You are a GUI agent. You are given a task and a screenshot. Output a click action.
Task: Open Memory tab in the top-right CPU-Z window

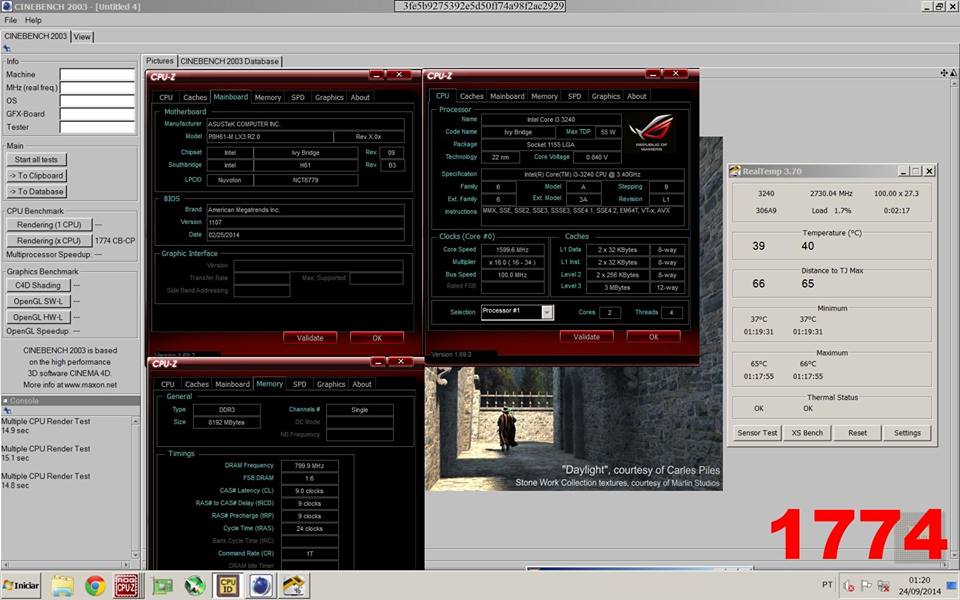tap(544, 96)
